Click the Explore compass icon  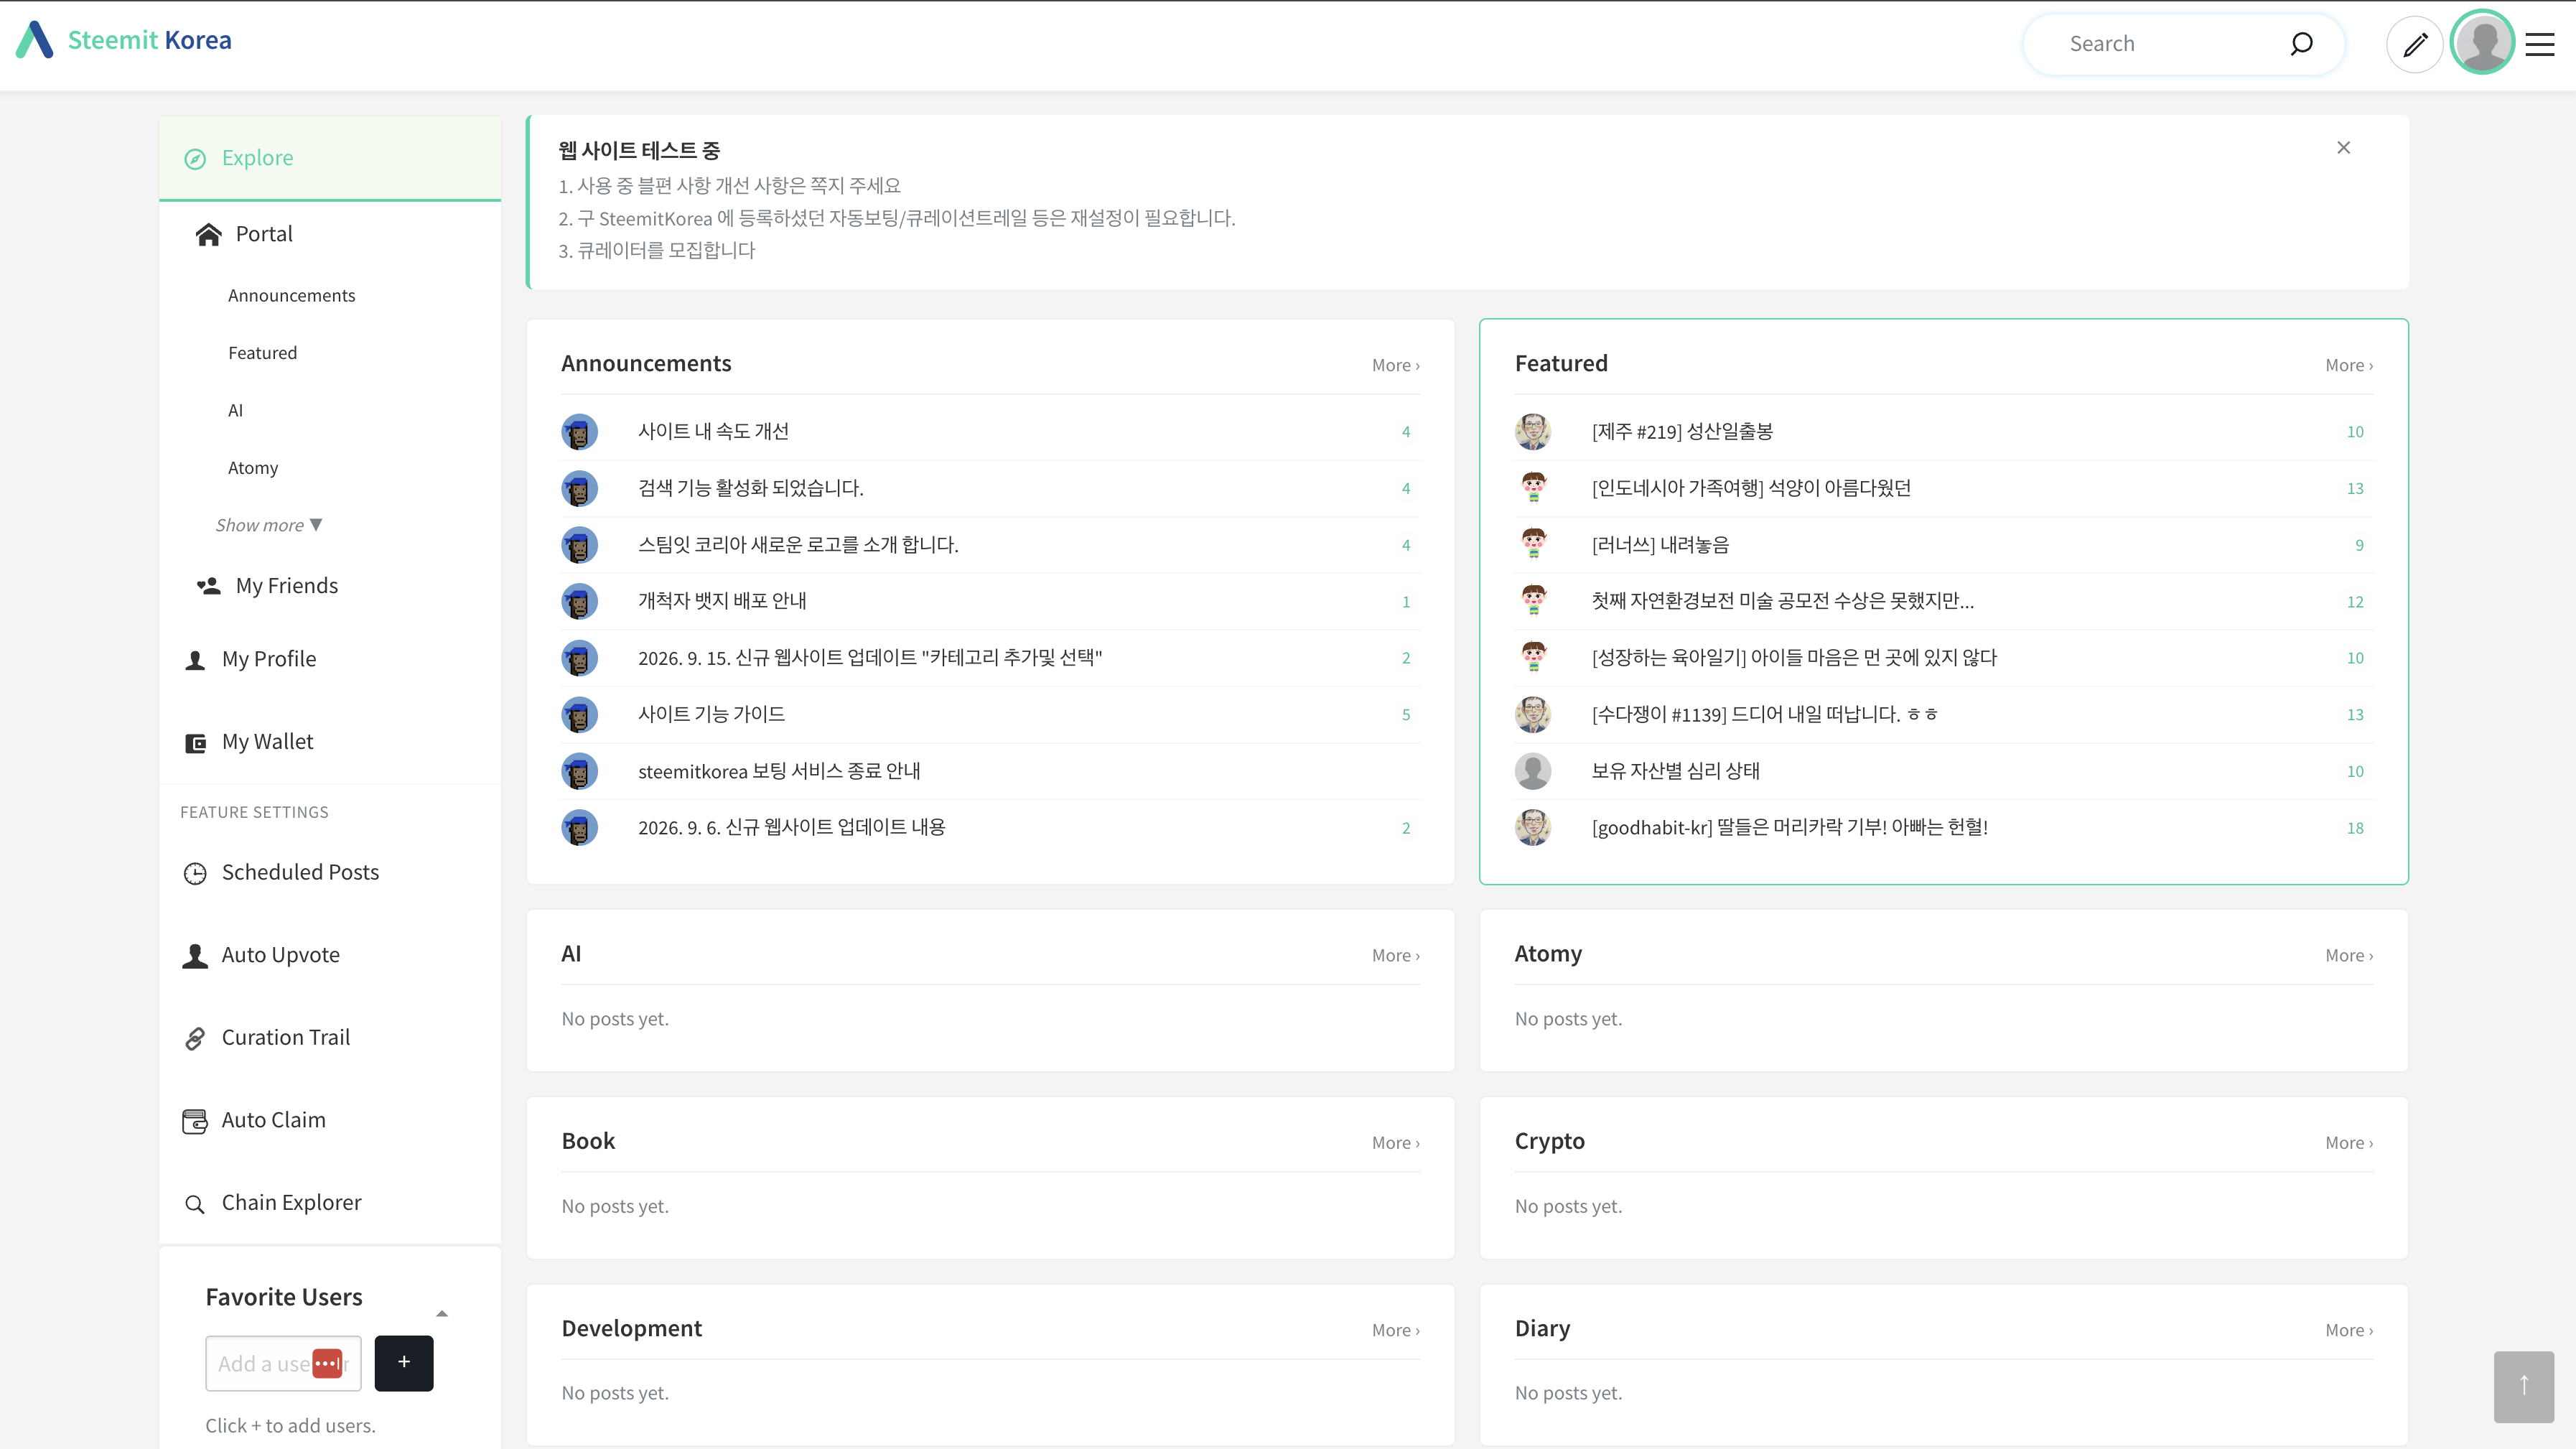[195, 159]
